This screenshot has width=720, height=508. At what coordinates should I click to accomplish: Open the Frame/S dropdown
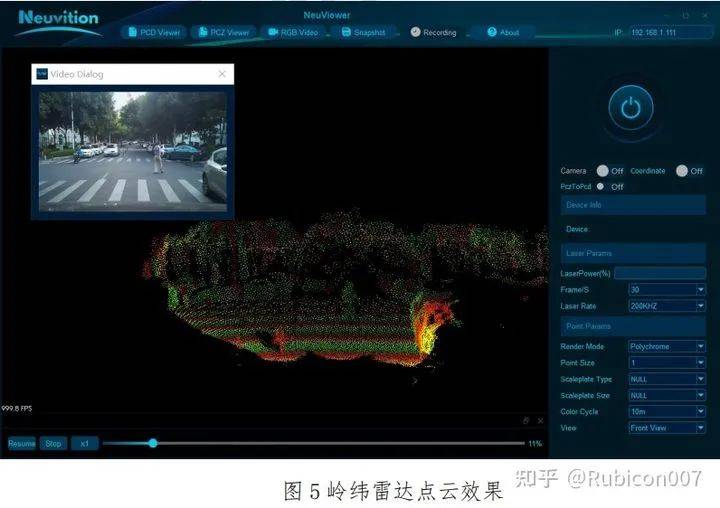666,290
